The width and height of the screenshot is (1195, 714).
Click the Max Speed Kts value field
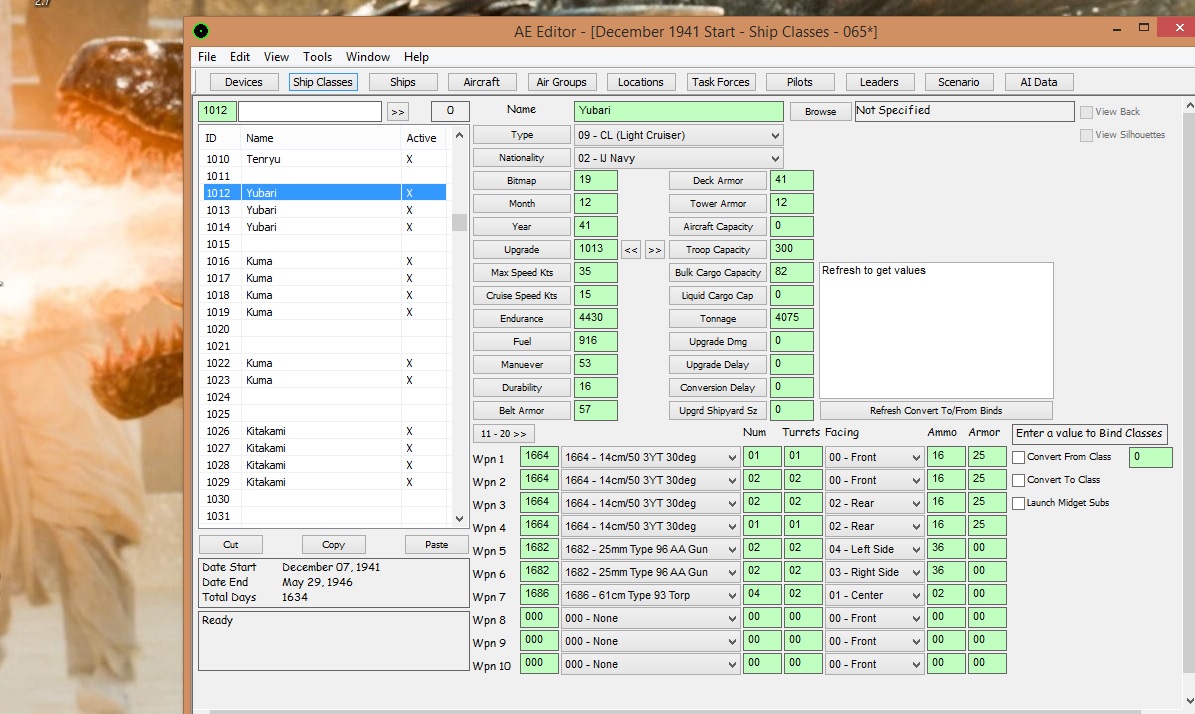596,273
